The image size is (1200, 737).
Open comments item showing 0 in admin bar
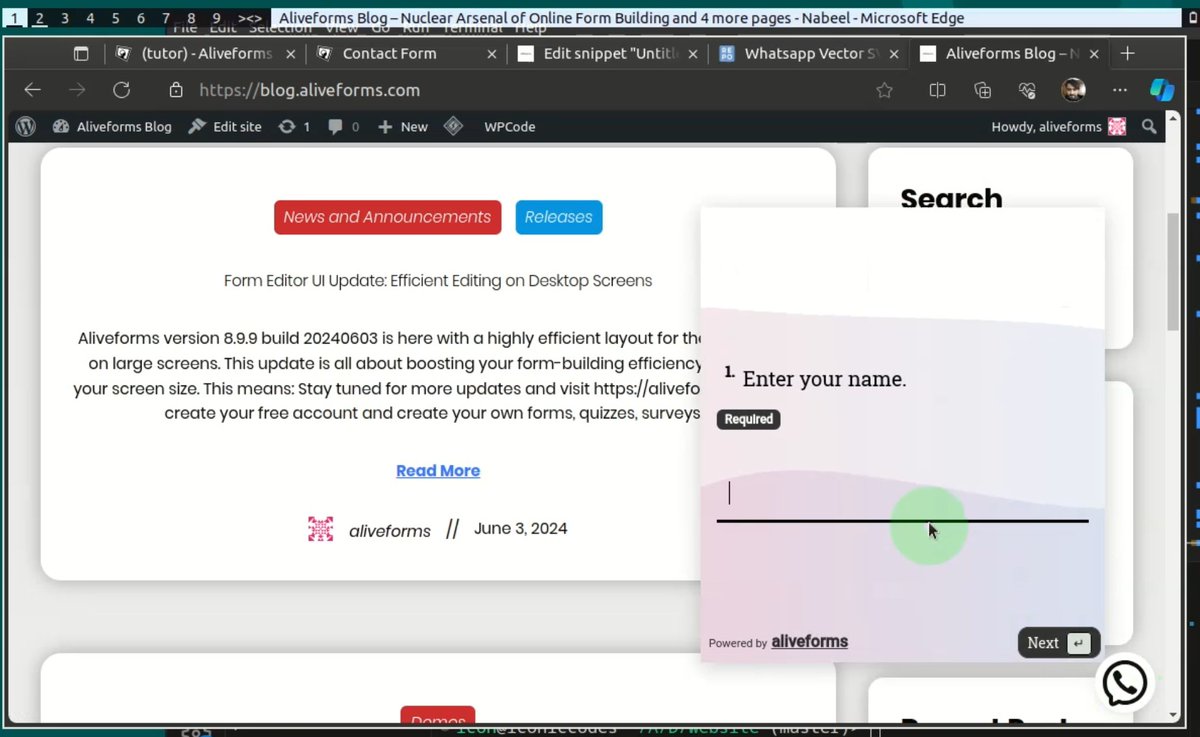tap(343, 127)
